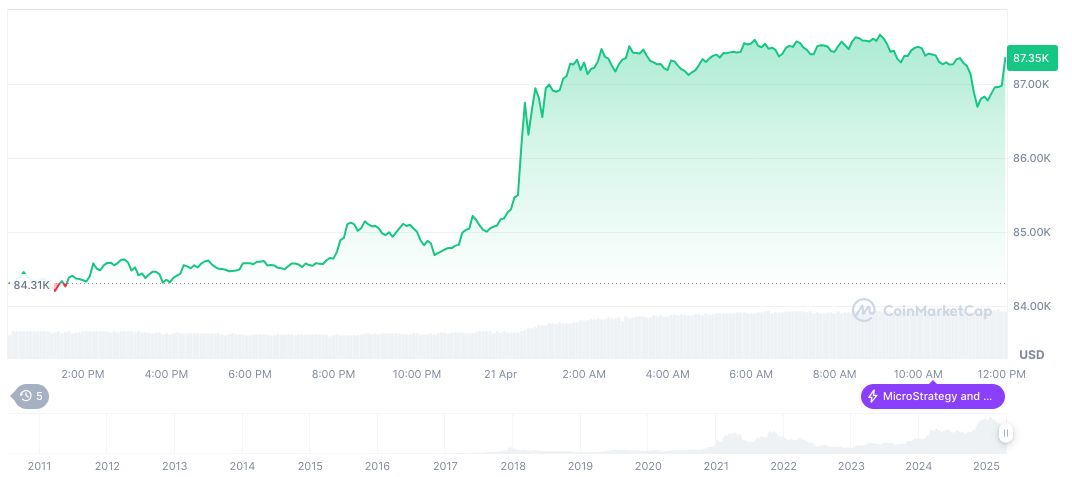Click the 86.00K price axis label
Image resolution: width=1072 pixels, height=477 pixels.
tap(1031, 158)
